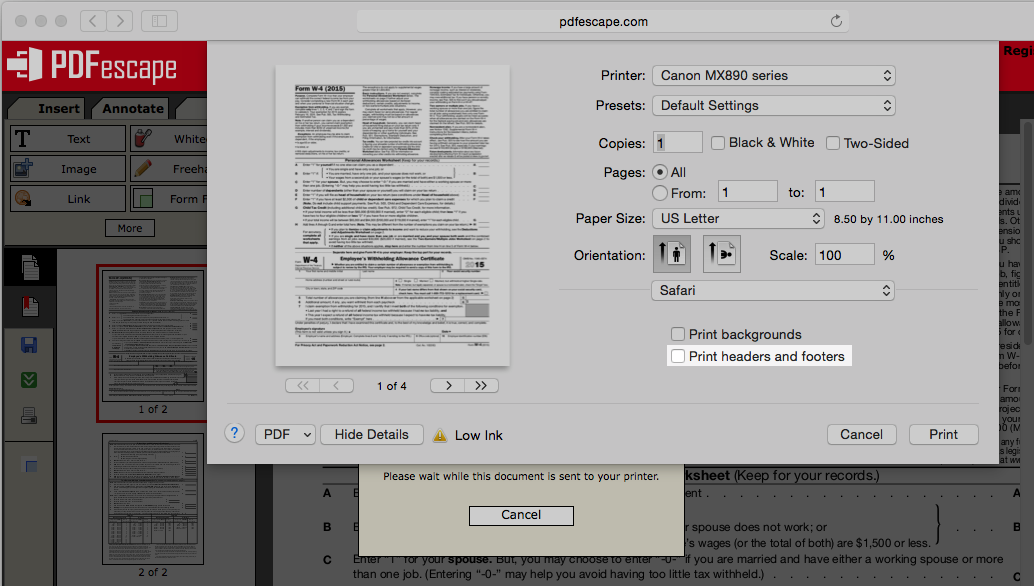Go to next preview page

(448, 386)
